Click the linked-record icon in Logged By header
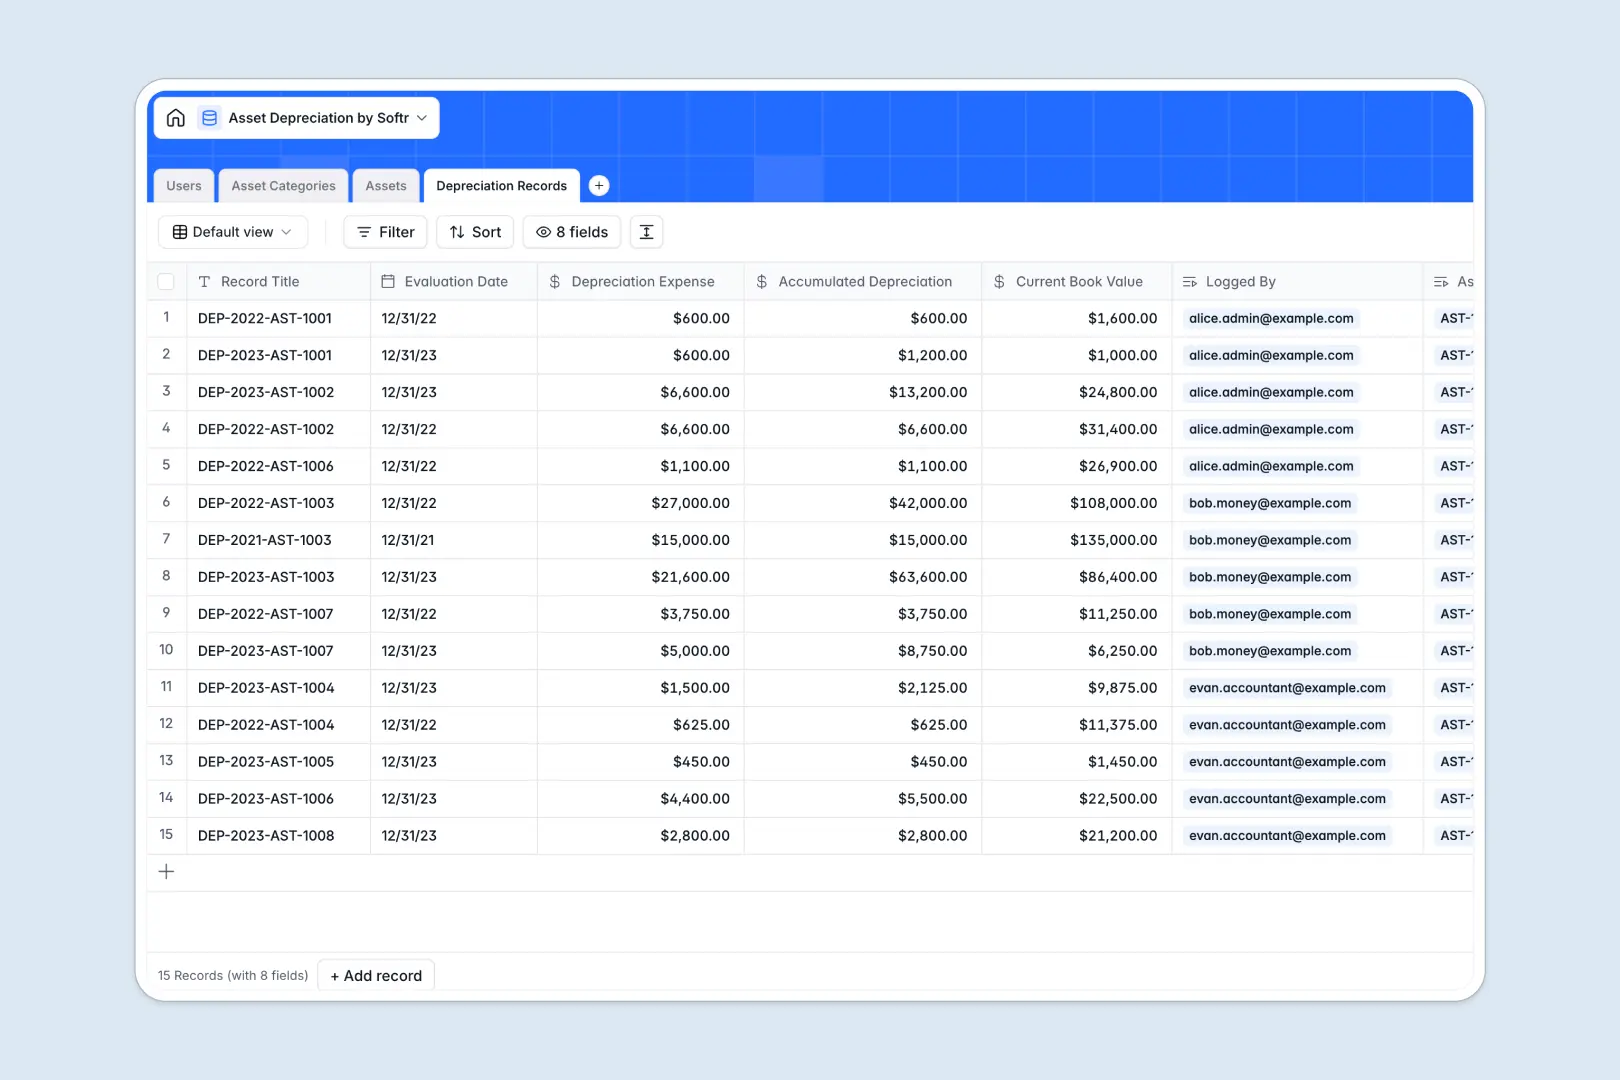The width and height of the screenshot is (1620, 1080). tap(1190, 282)
